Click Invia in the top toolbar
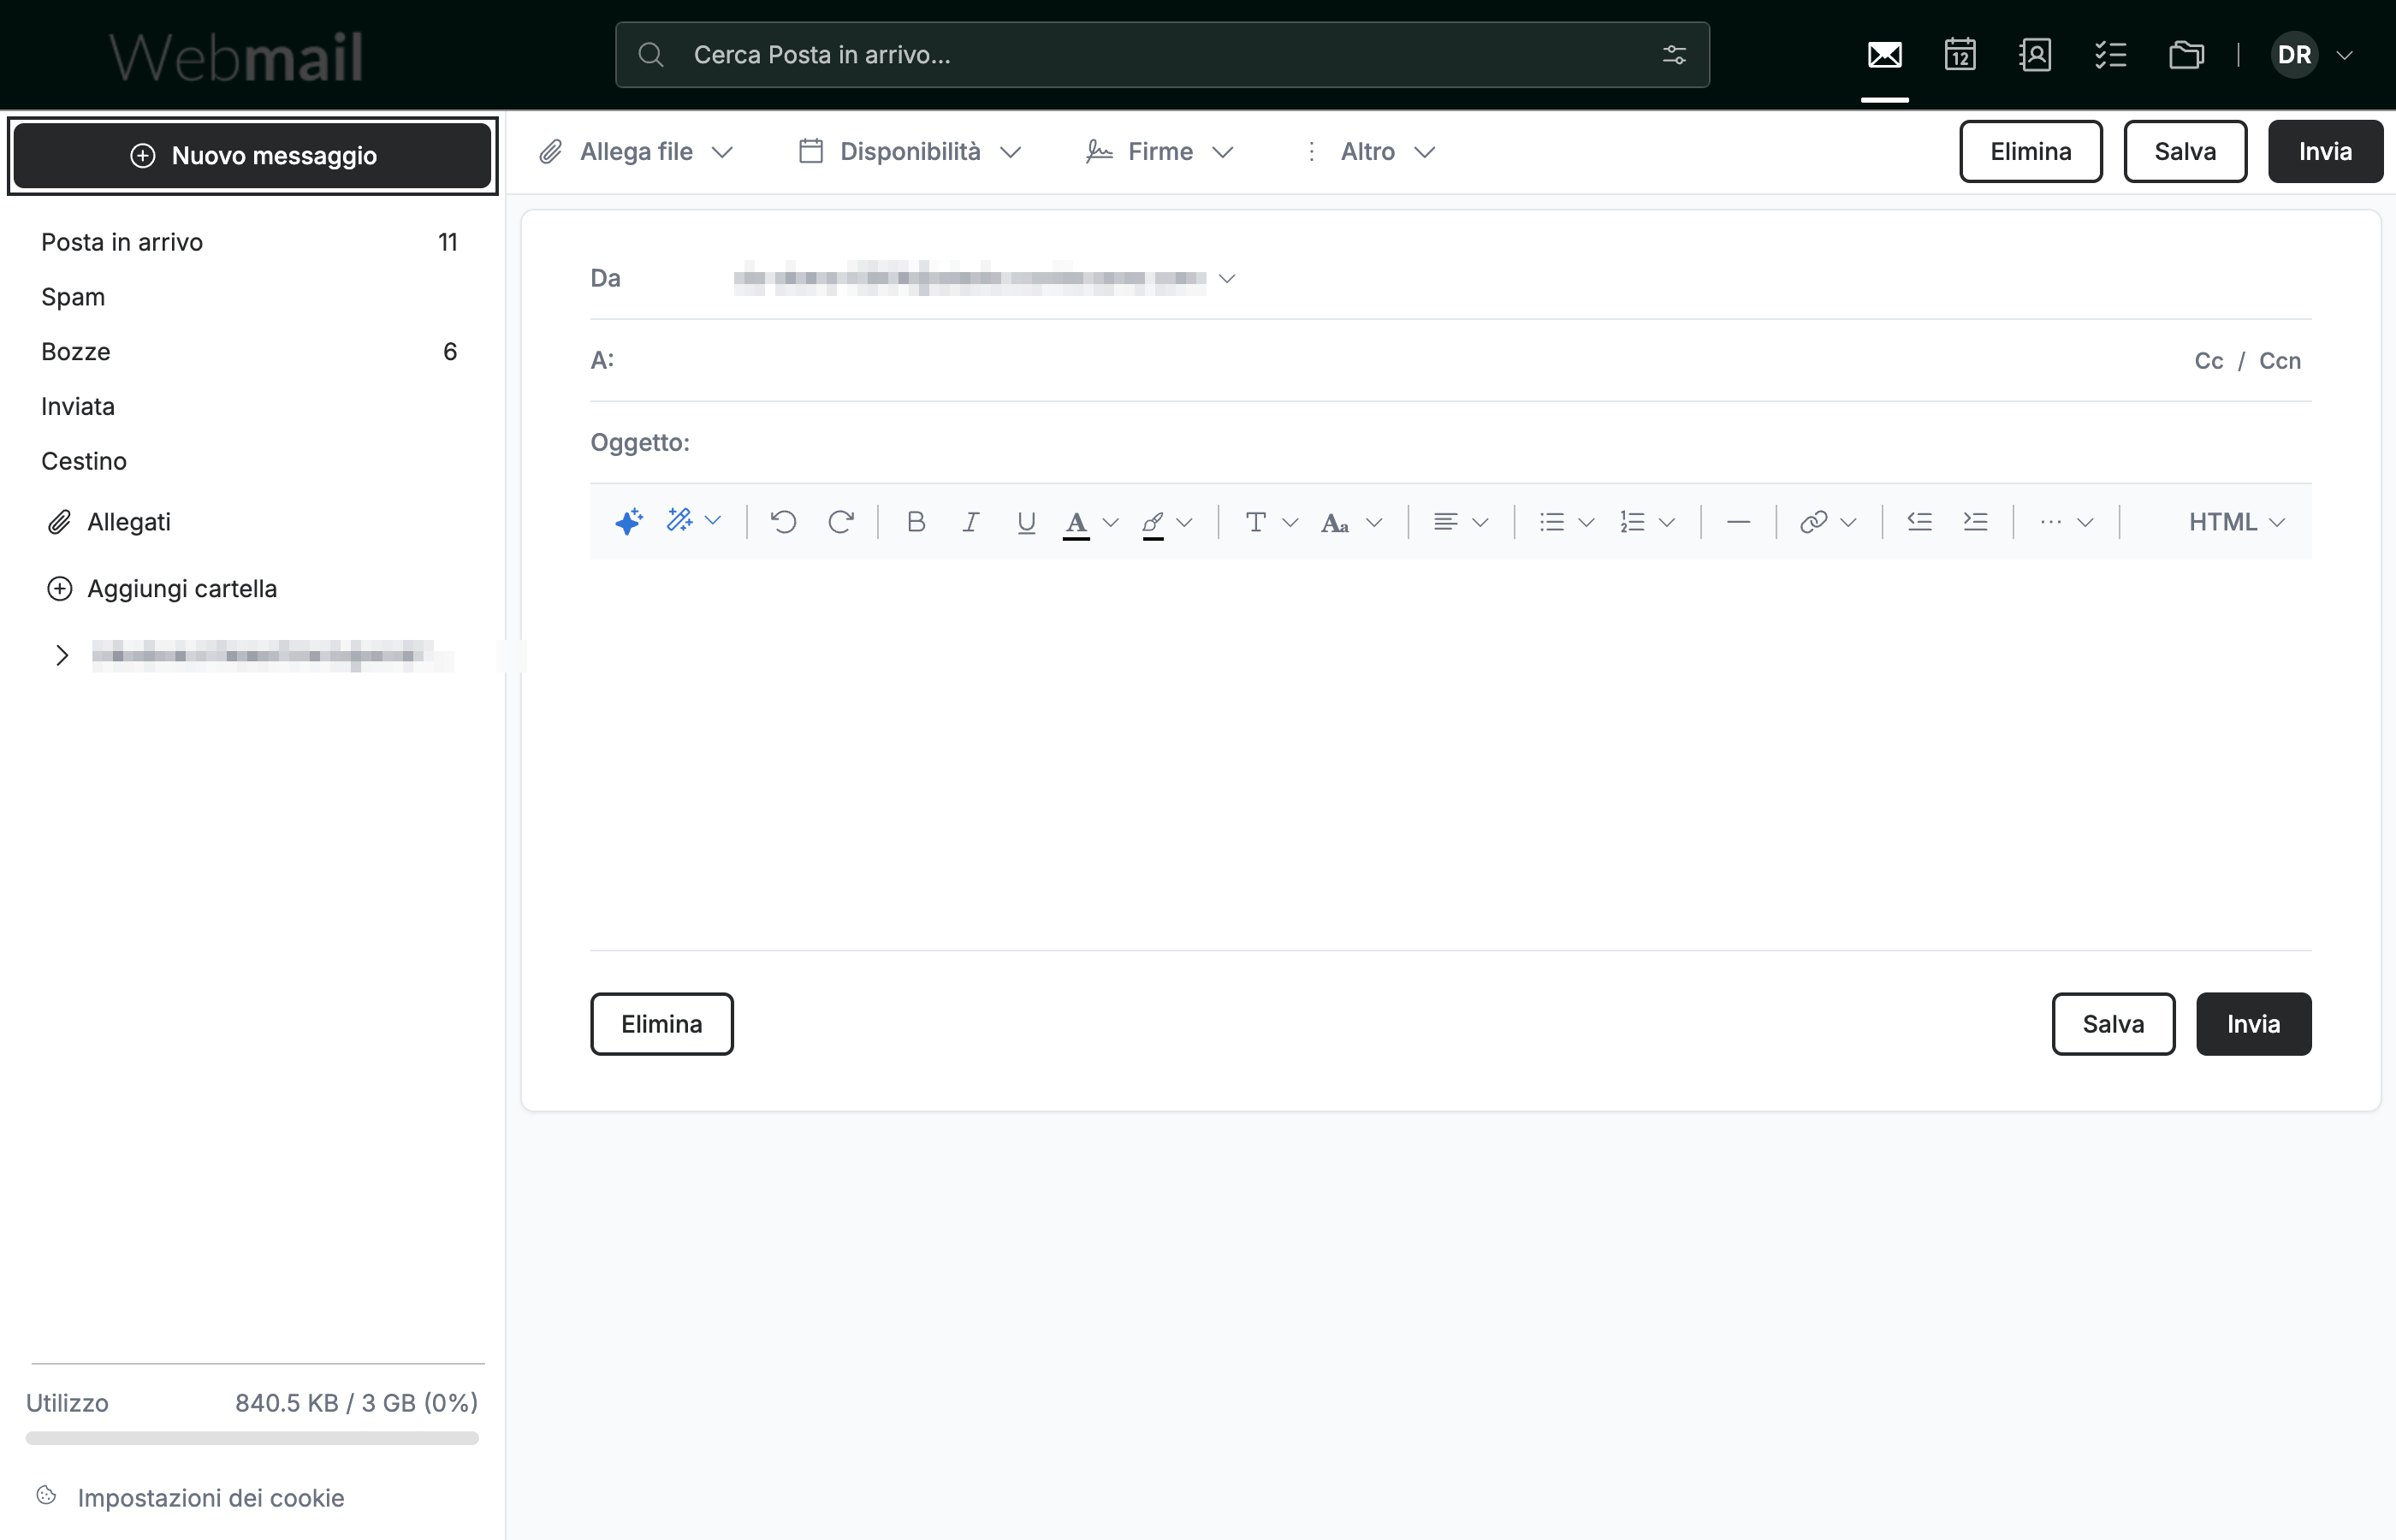The image size is (2396, 1540). coord(2325,152)
